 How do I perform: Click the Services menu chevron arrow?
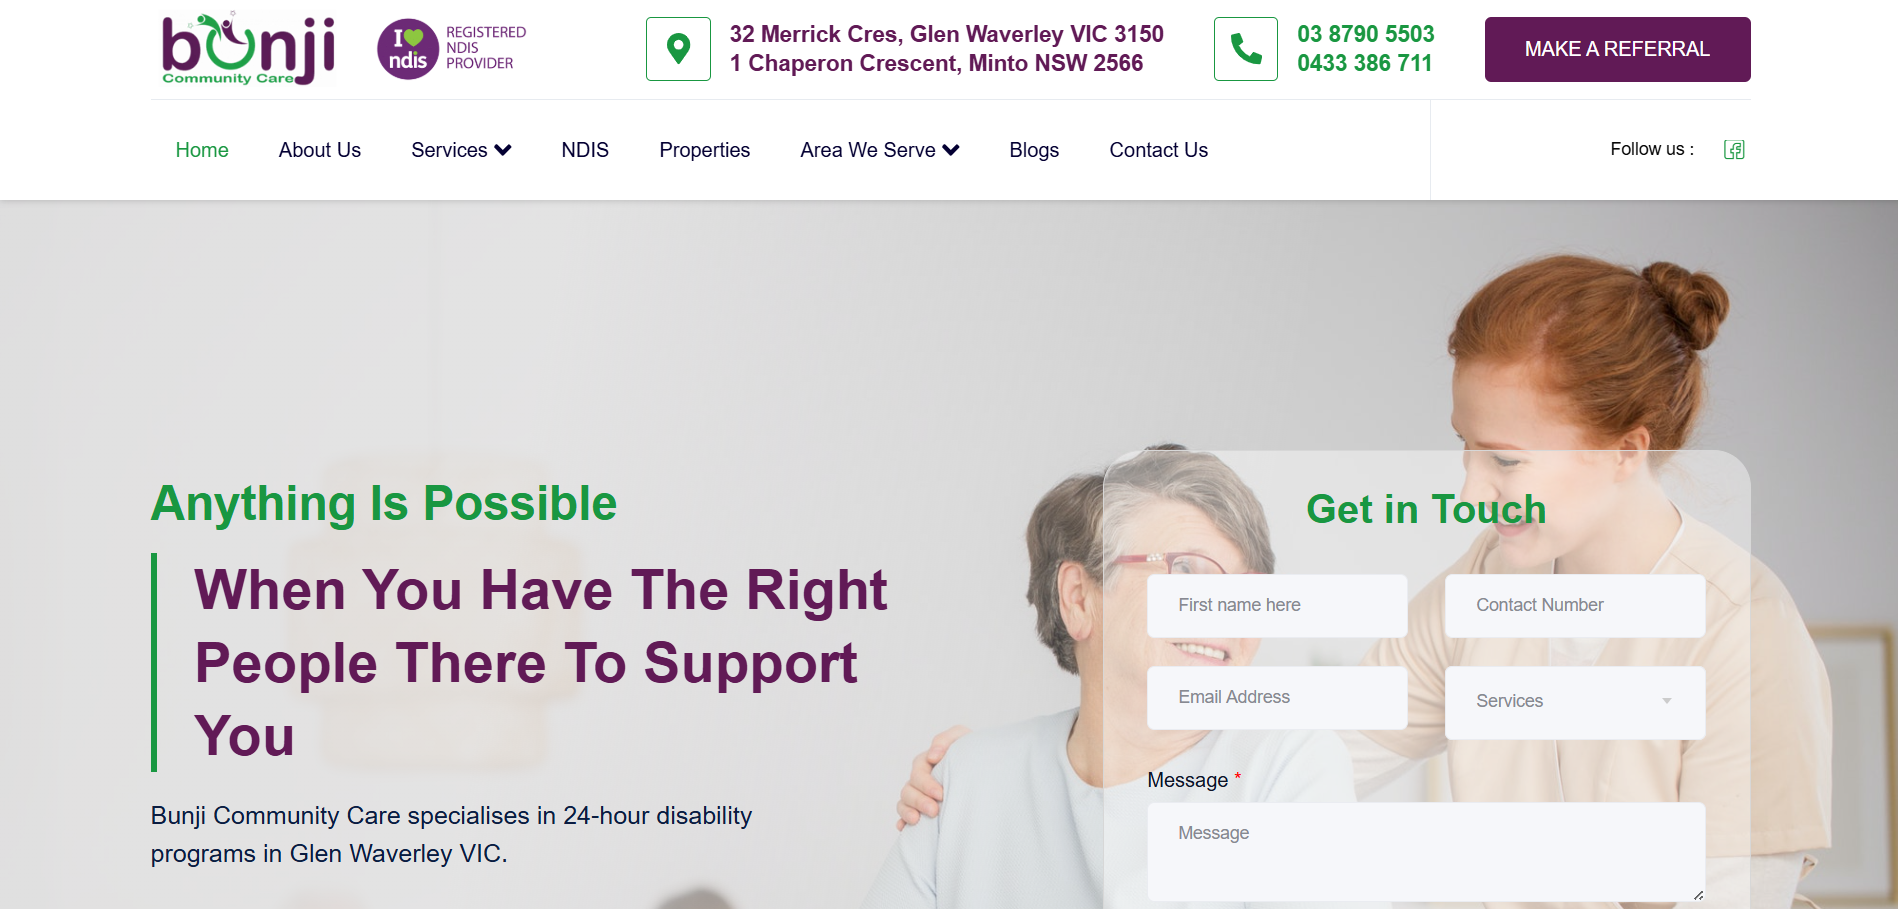[x=503, y=150]
